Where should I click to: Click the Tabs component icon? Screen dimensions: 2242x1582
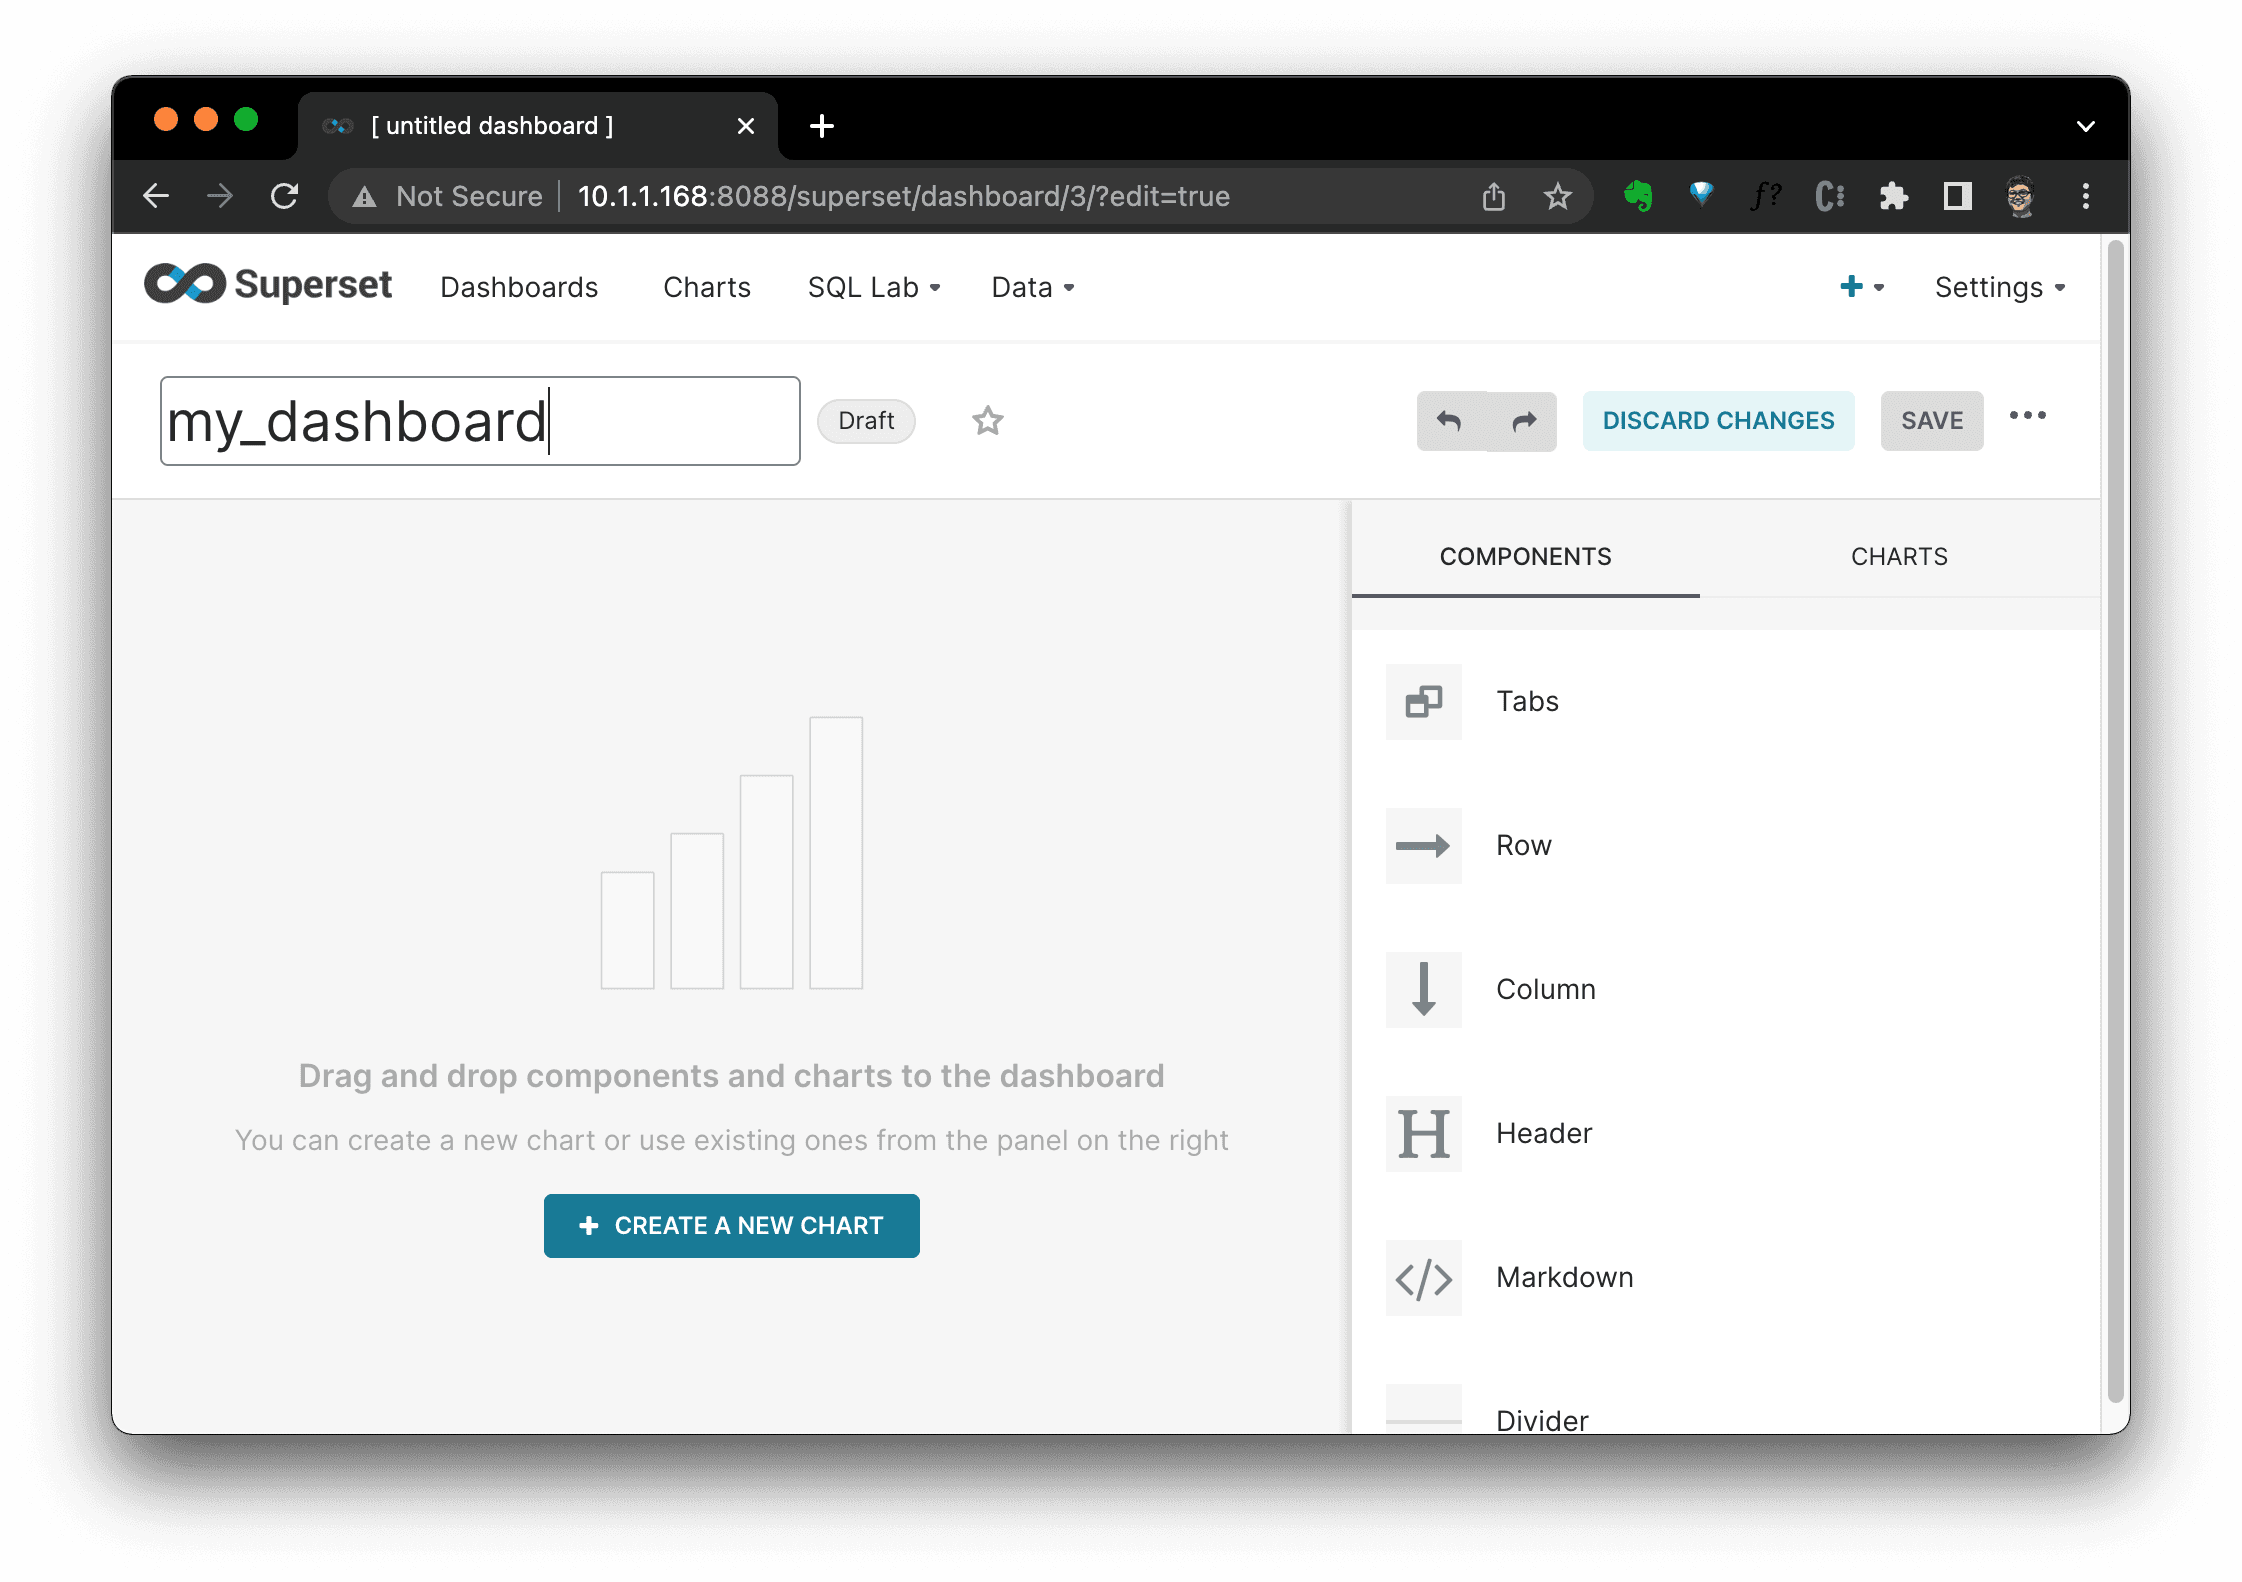click(x=1423, y=702)
